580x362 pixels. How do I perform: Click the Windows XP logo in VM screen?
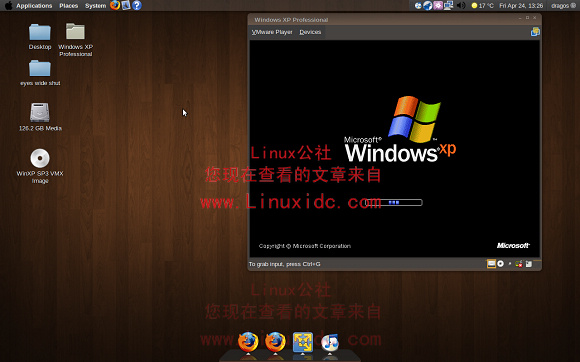tap(400, 129)
